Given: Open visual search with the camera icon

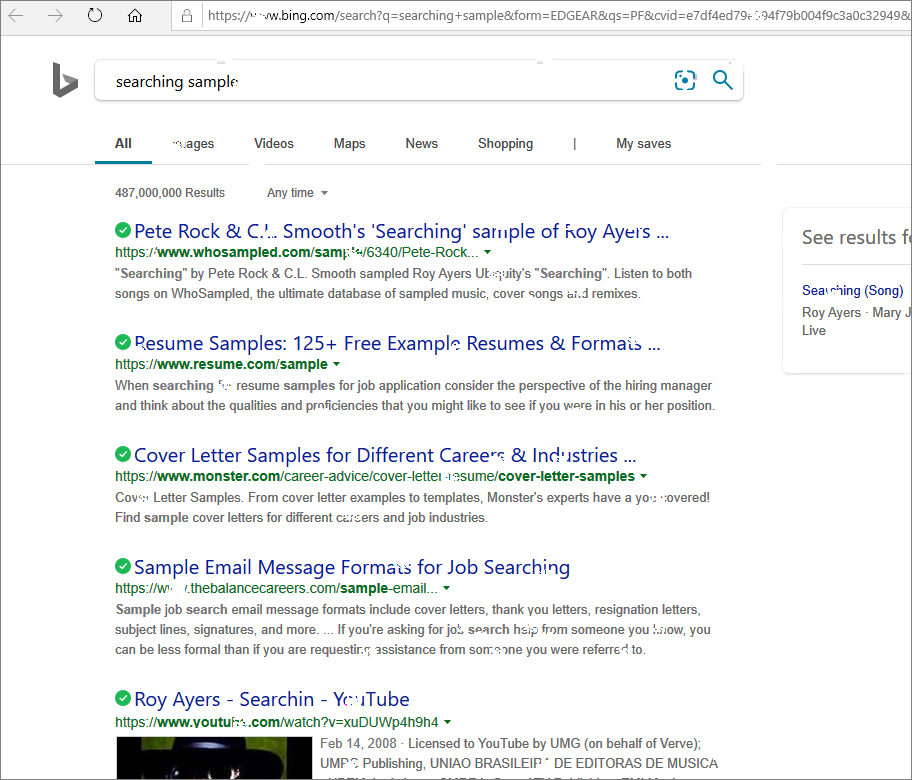Looking at the screenshot, I should click(x=685, y=81).
